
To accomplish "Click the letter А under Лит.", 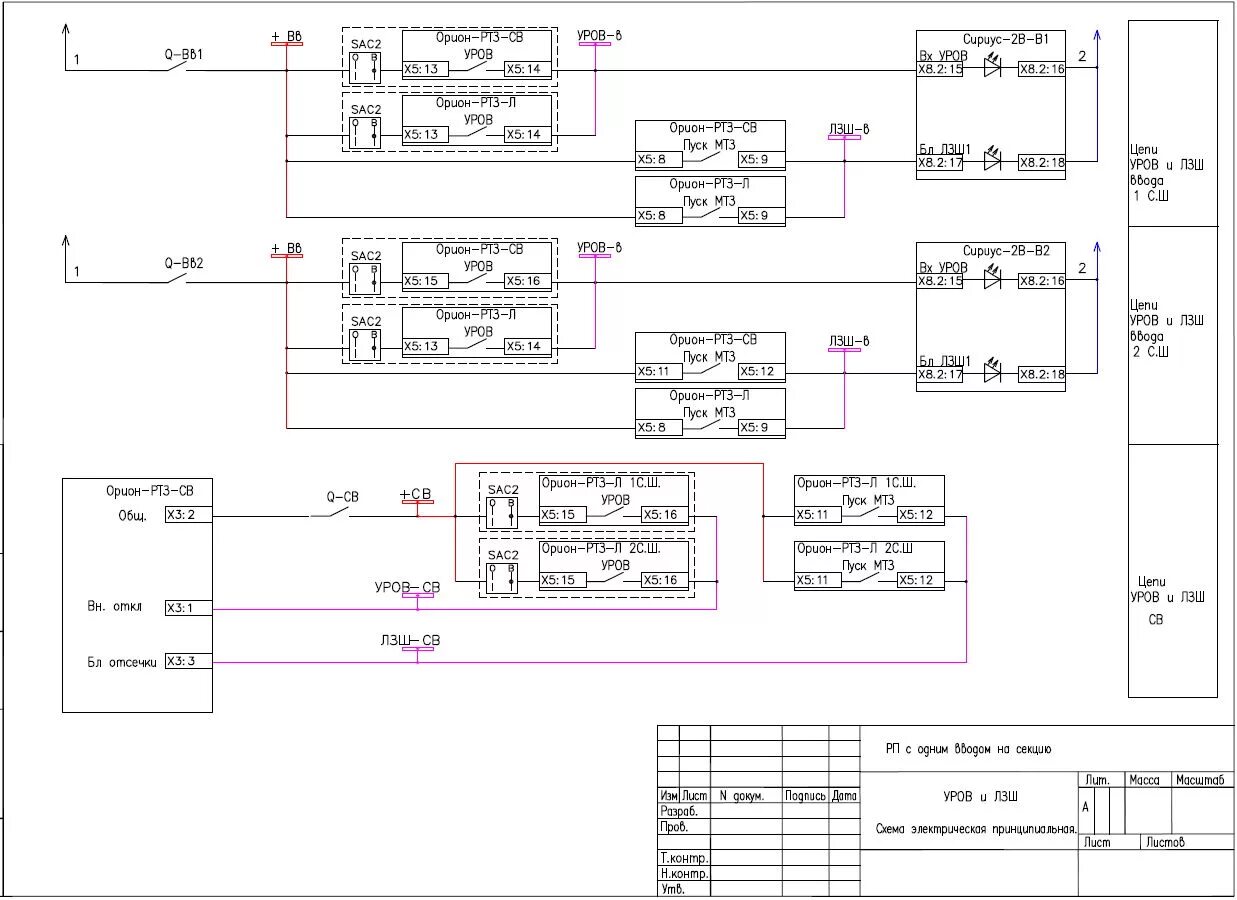I will click(1085, 805).
